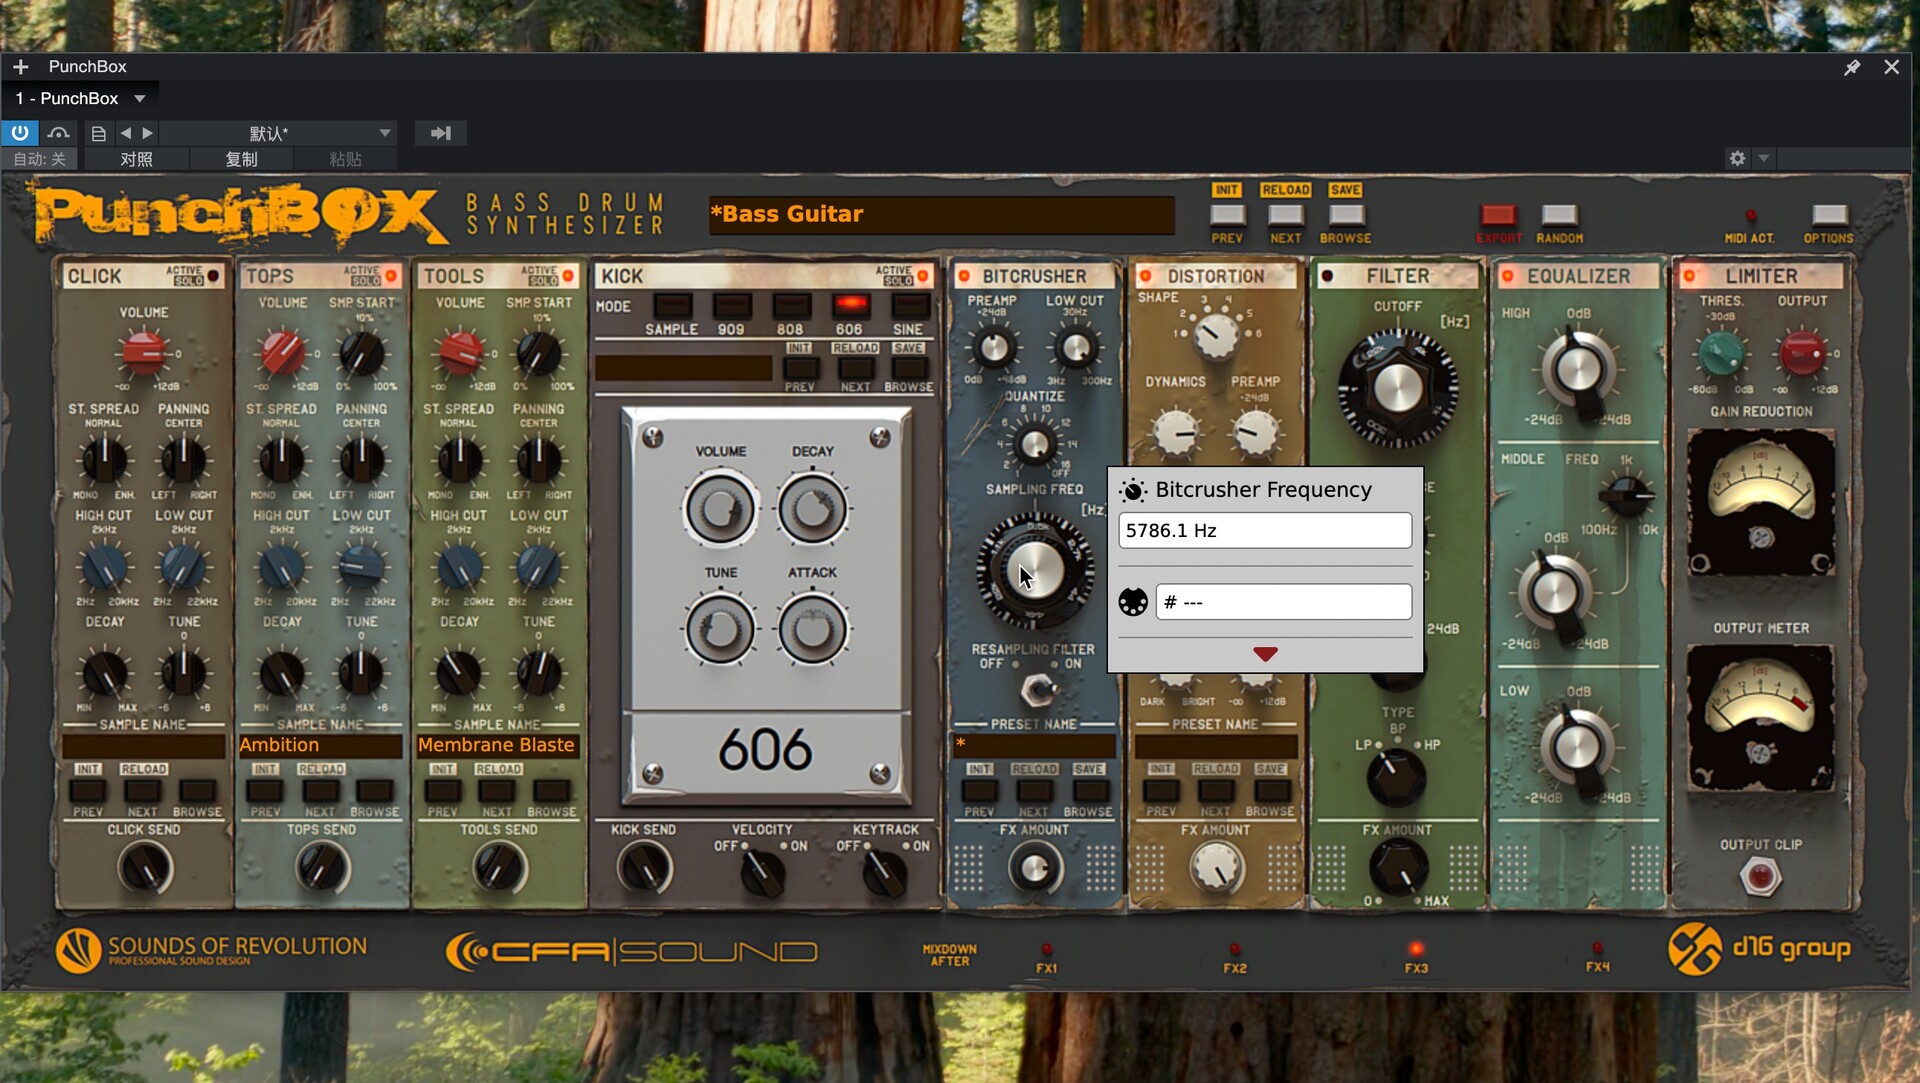Click the previous preset arrow in host toolbar
This screenshot has width=1920, height=1083.
tap(125, 133)
